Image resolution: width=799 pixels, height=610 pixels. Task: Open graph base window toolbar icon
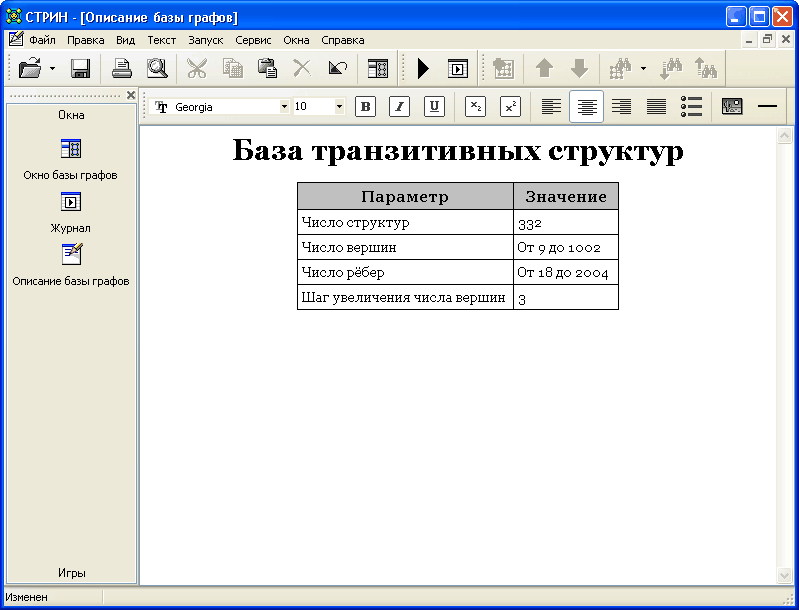coord(378,68)
